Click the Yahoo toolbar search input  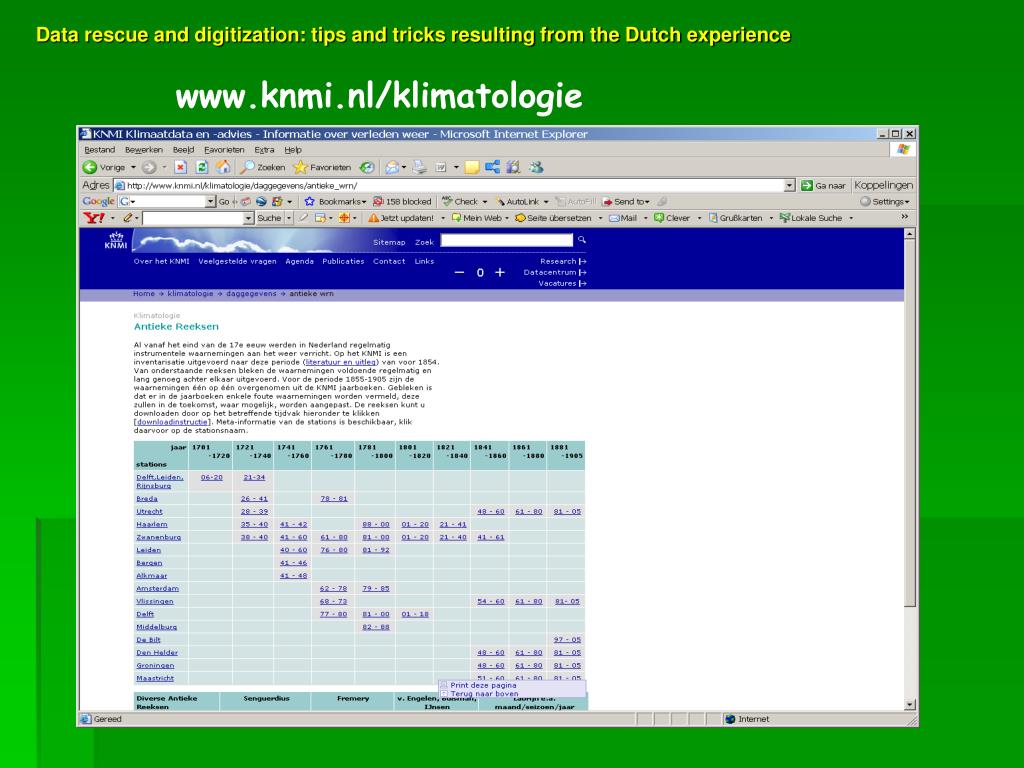pos(193,217)
